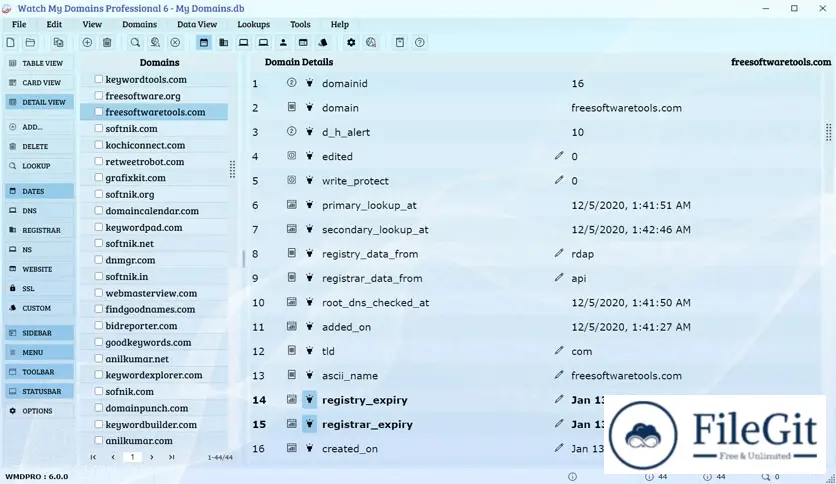Go to the next page of domains
The height and width of the screenshot is (484, 836).
(x=152, y=457)
